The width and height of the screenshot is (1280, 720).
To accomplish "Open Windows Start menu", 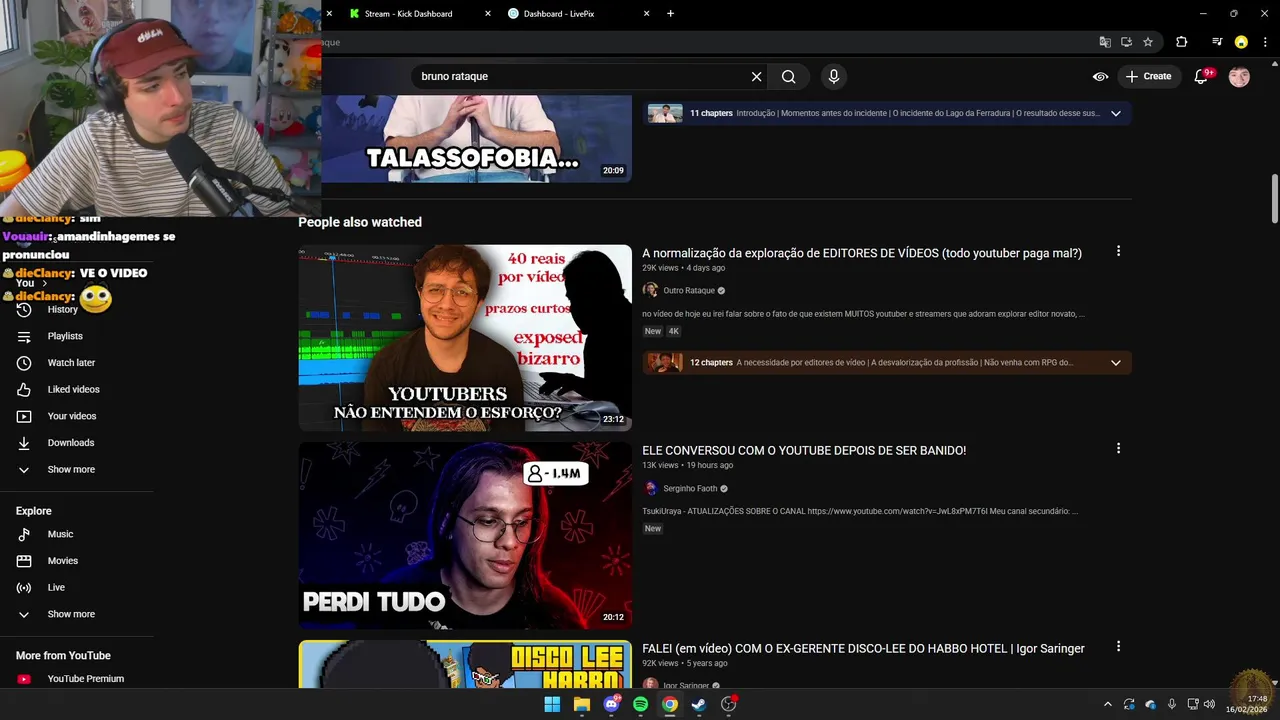I will click(552, 704).
